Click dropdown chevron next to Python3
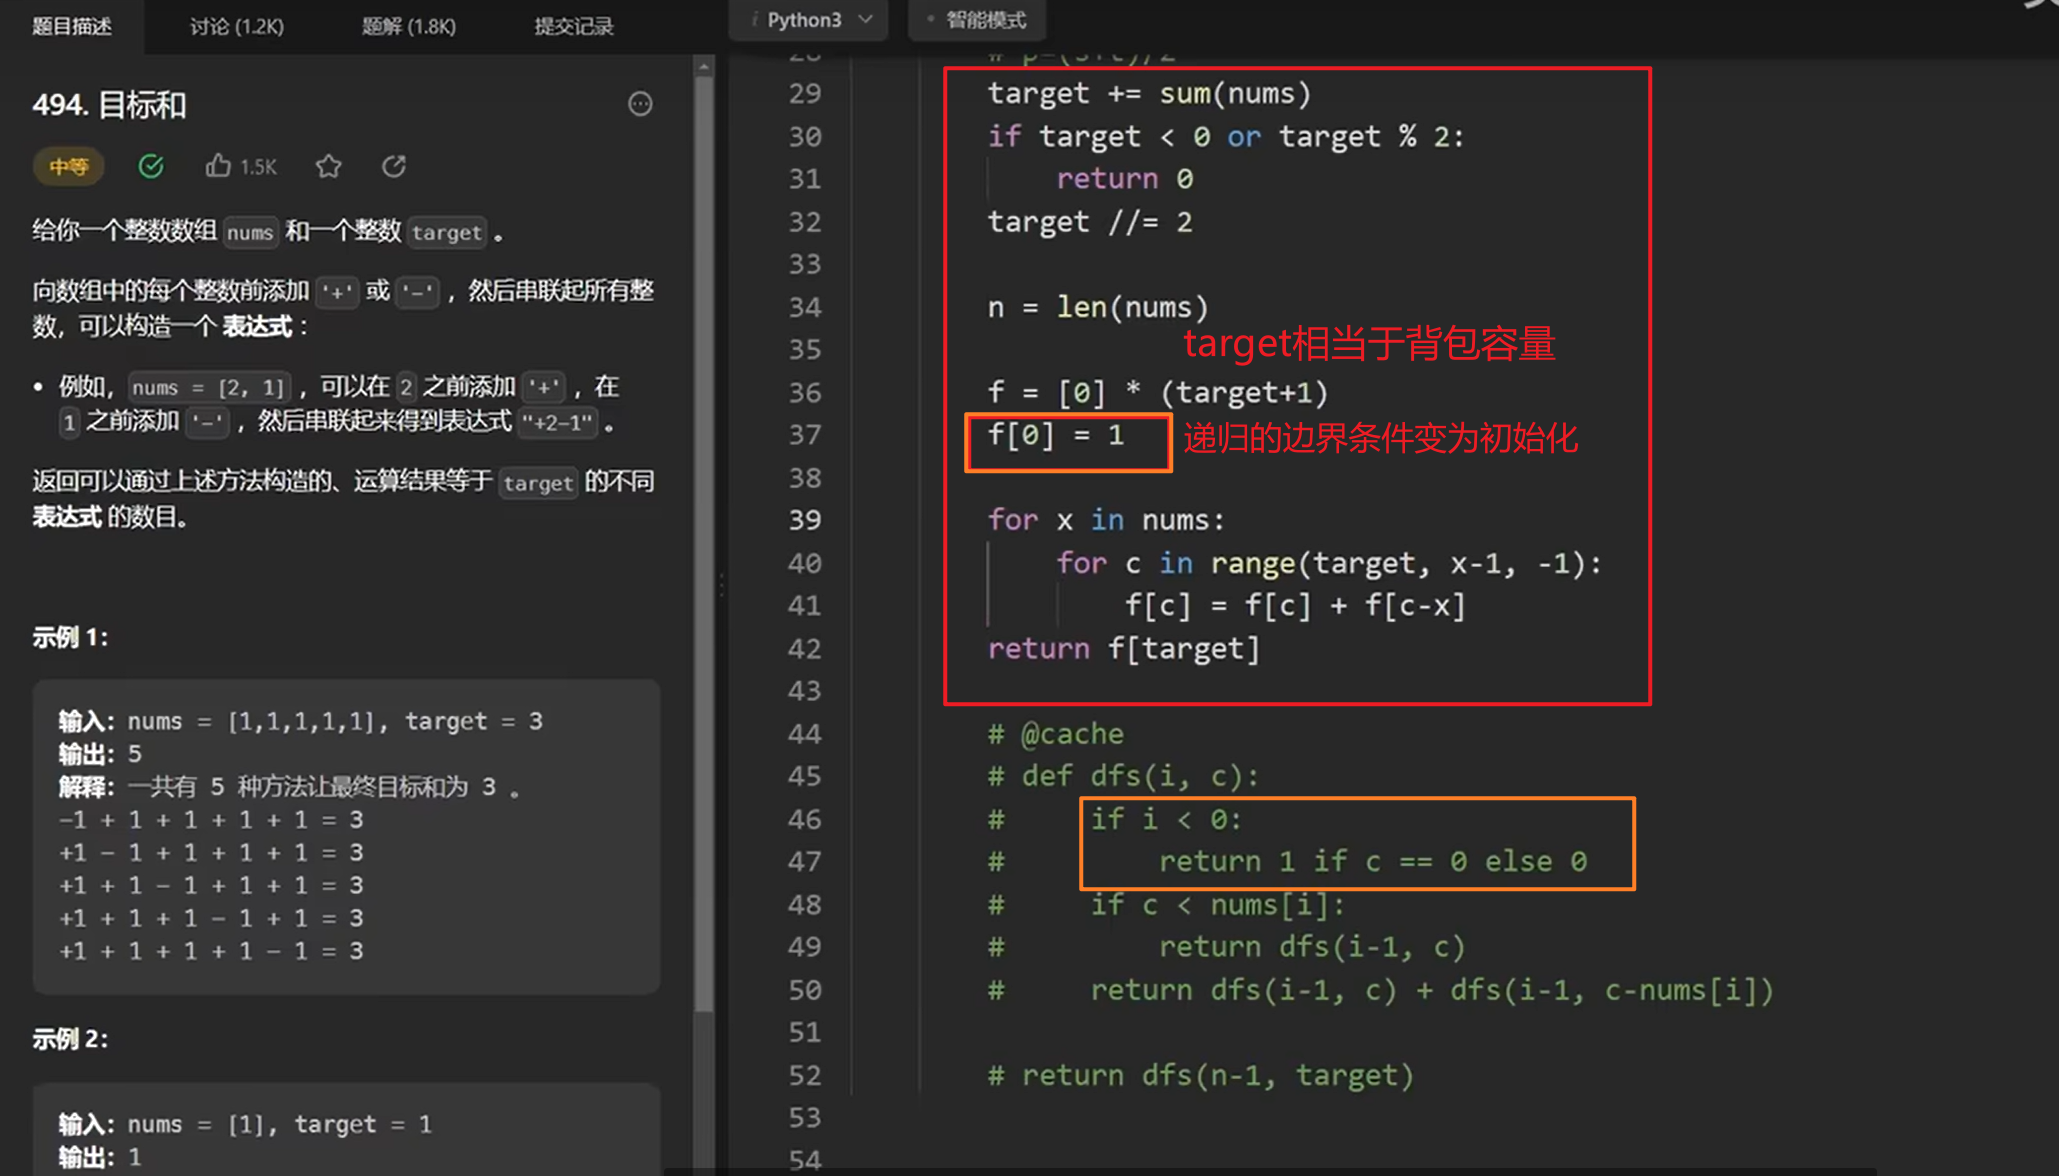The height and width of the screenshot is (1176, 2059). (x=866, y=20)
